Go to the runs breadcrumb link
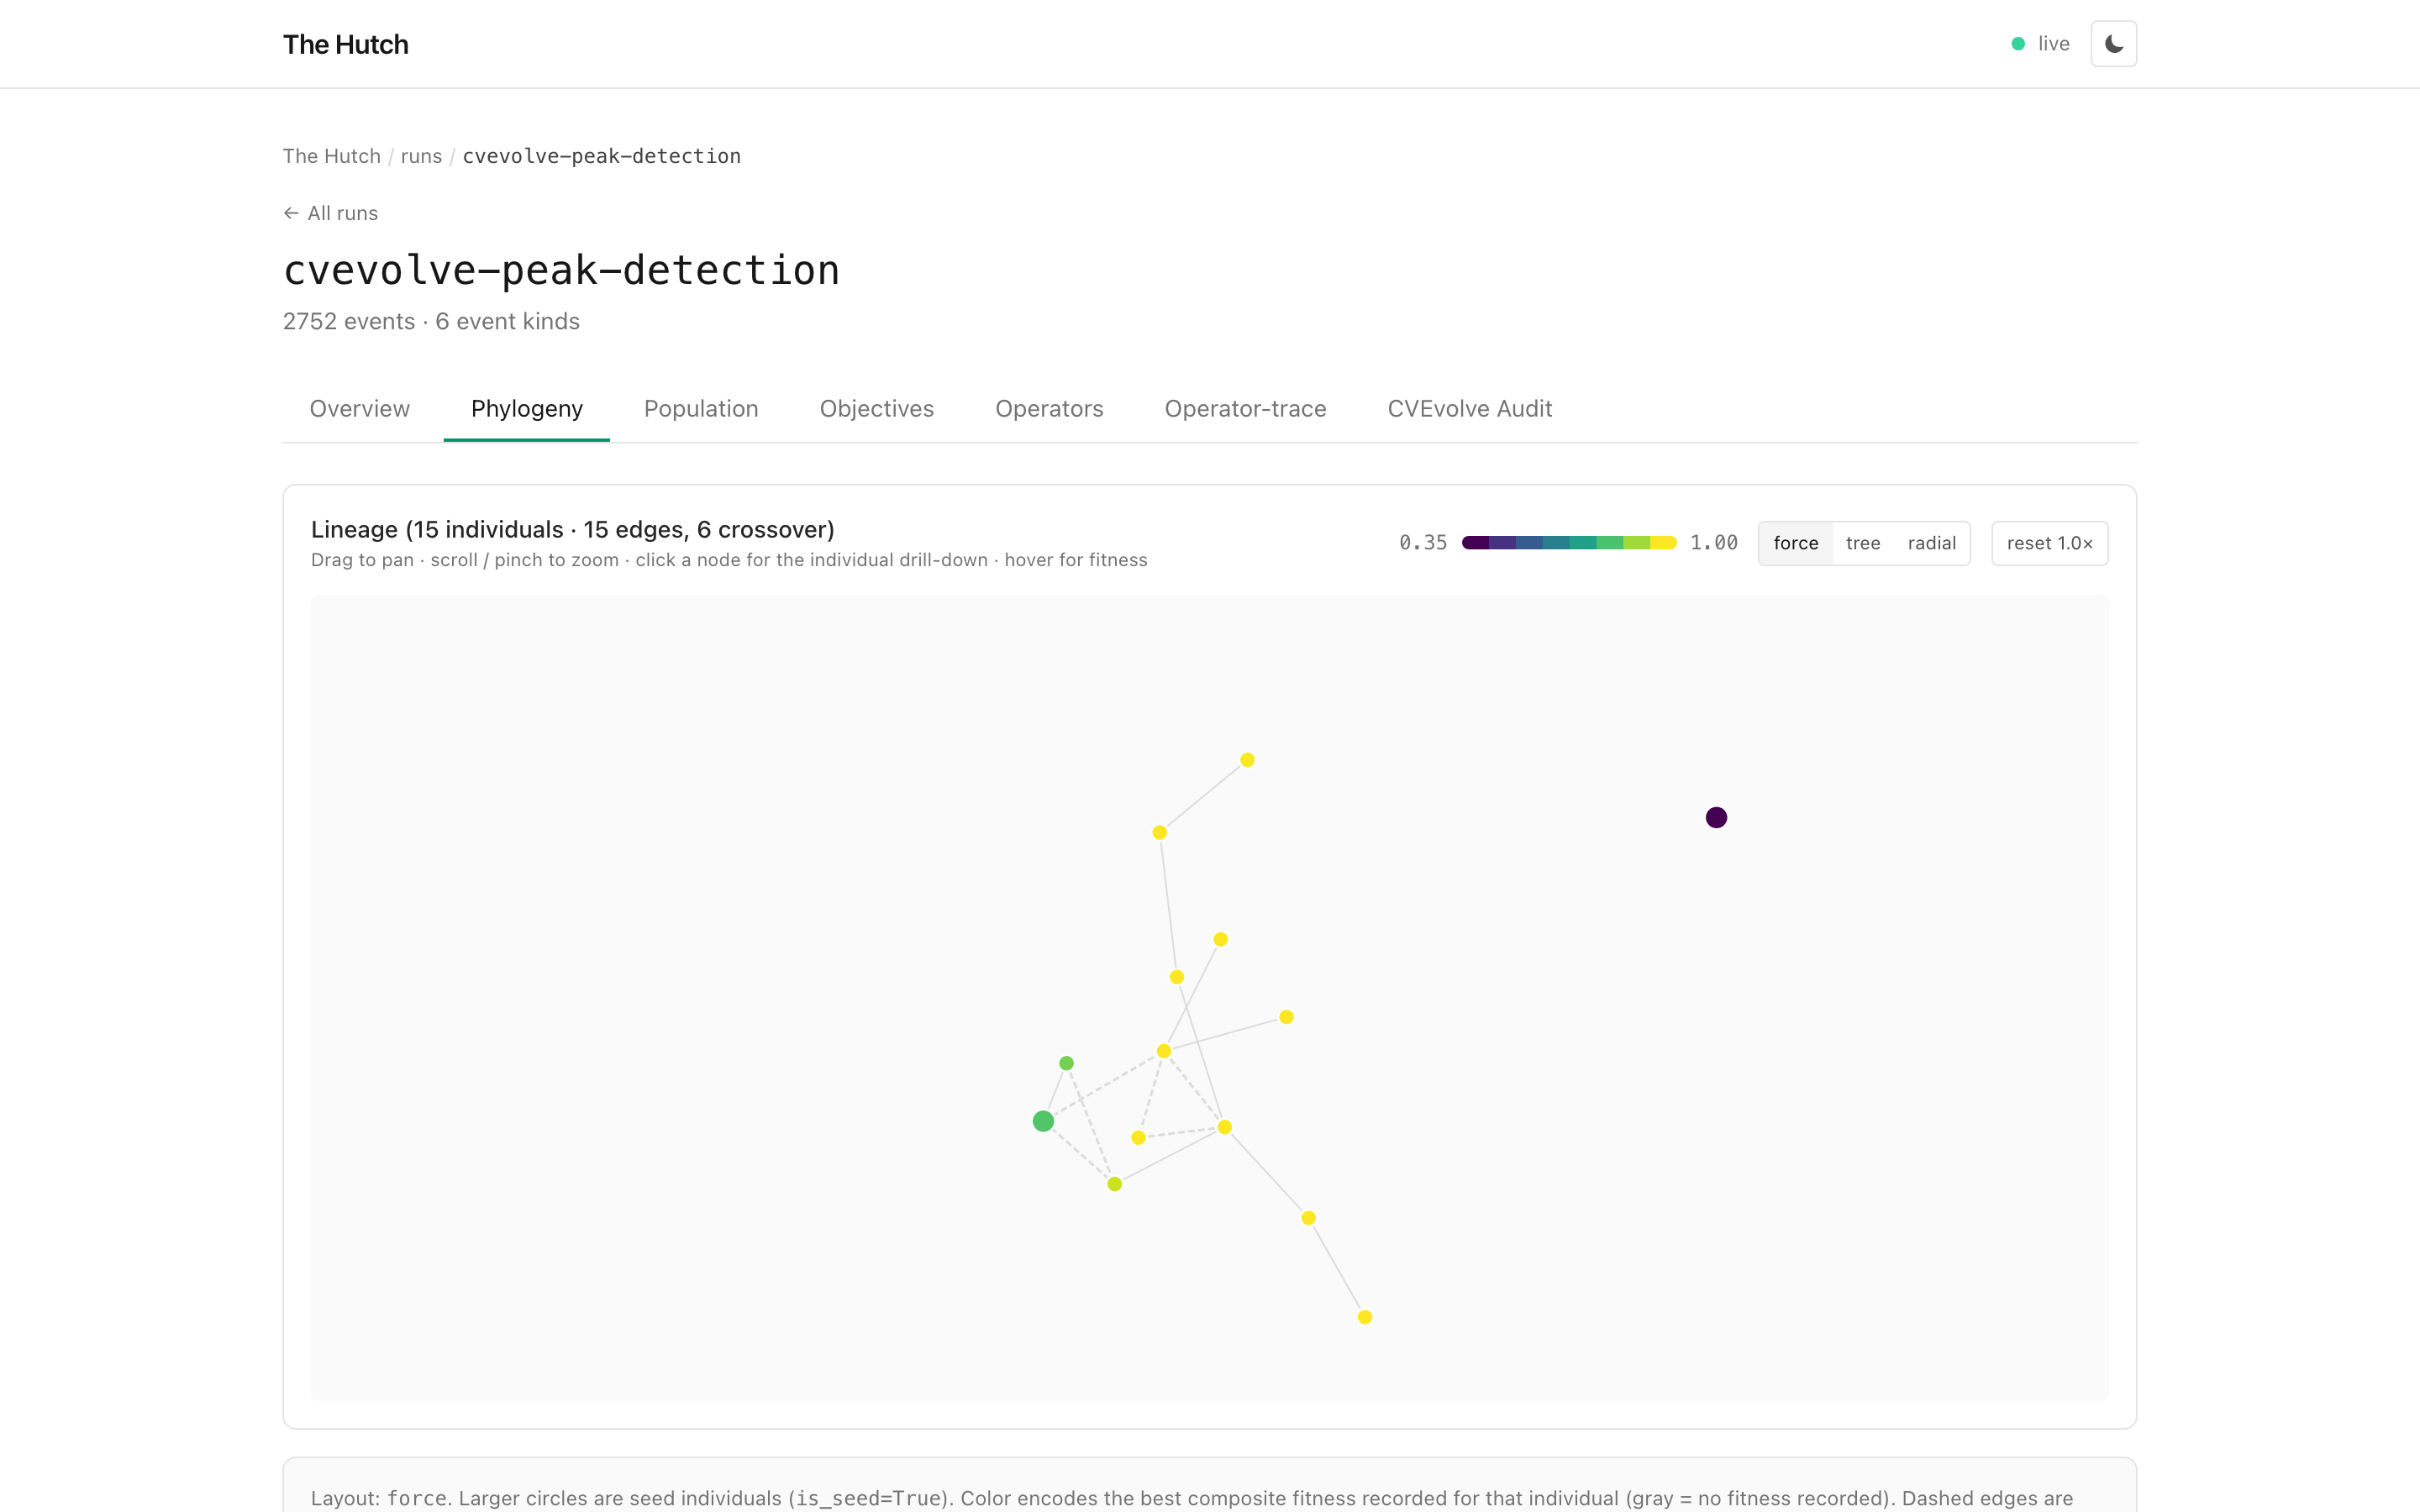2420x1512 pixels. (421, 156)
